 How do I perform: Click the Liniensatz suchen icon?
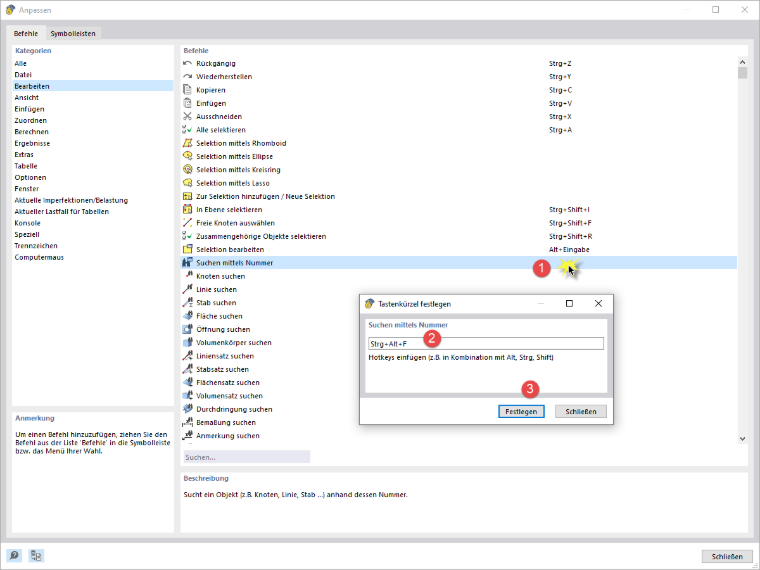point(188,356)
